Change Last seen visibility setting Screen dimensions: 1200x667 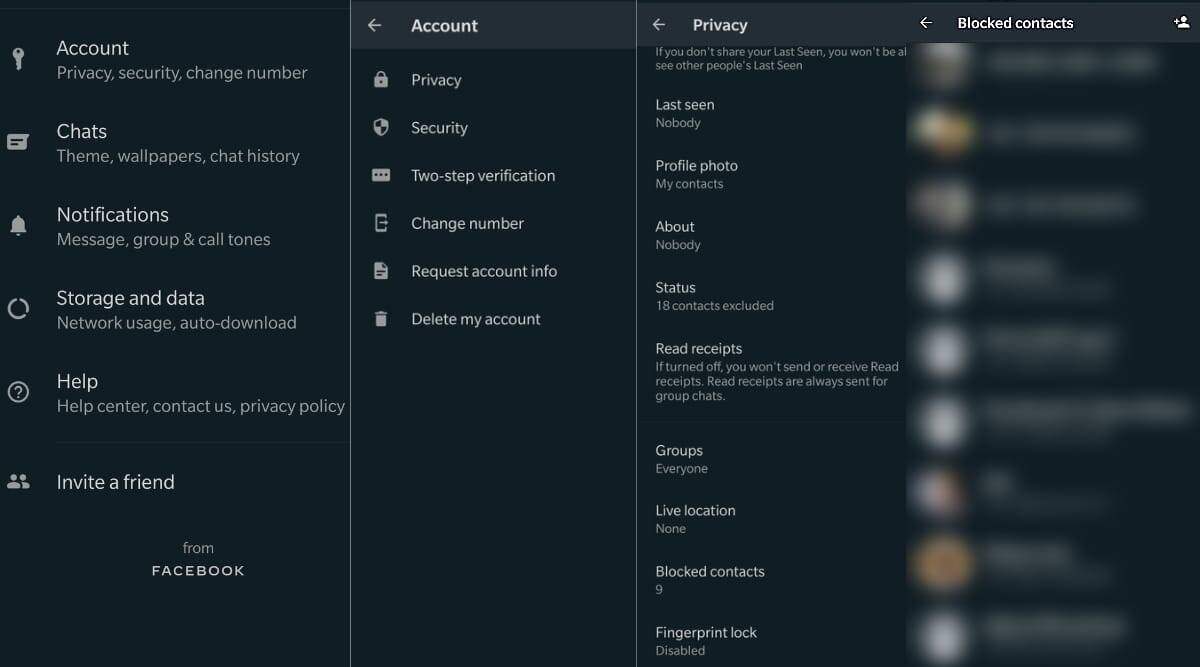[x=685, y=113]
